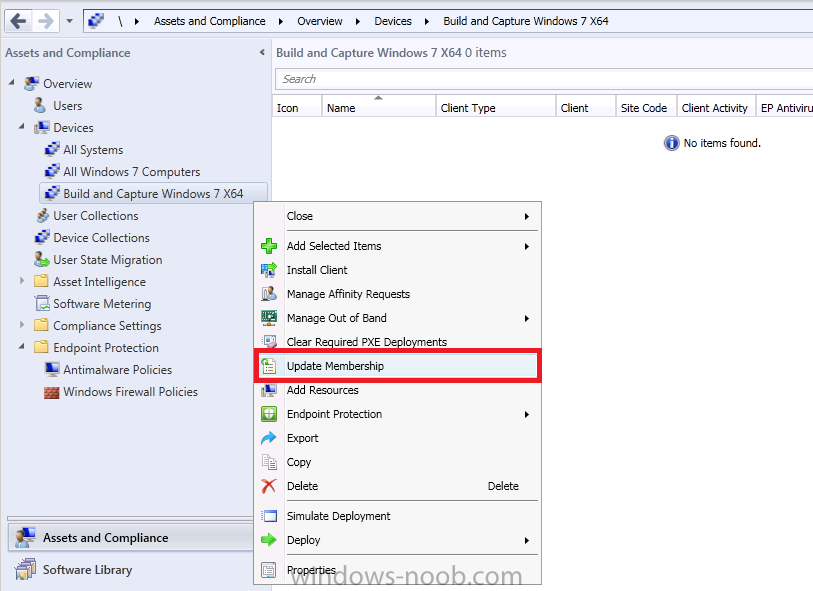The width and height of the screenshot is (813, 591).
Task: Open the Close submenu in context menu
Action: coord(398,216)
